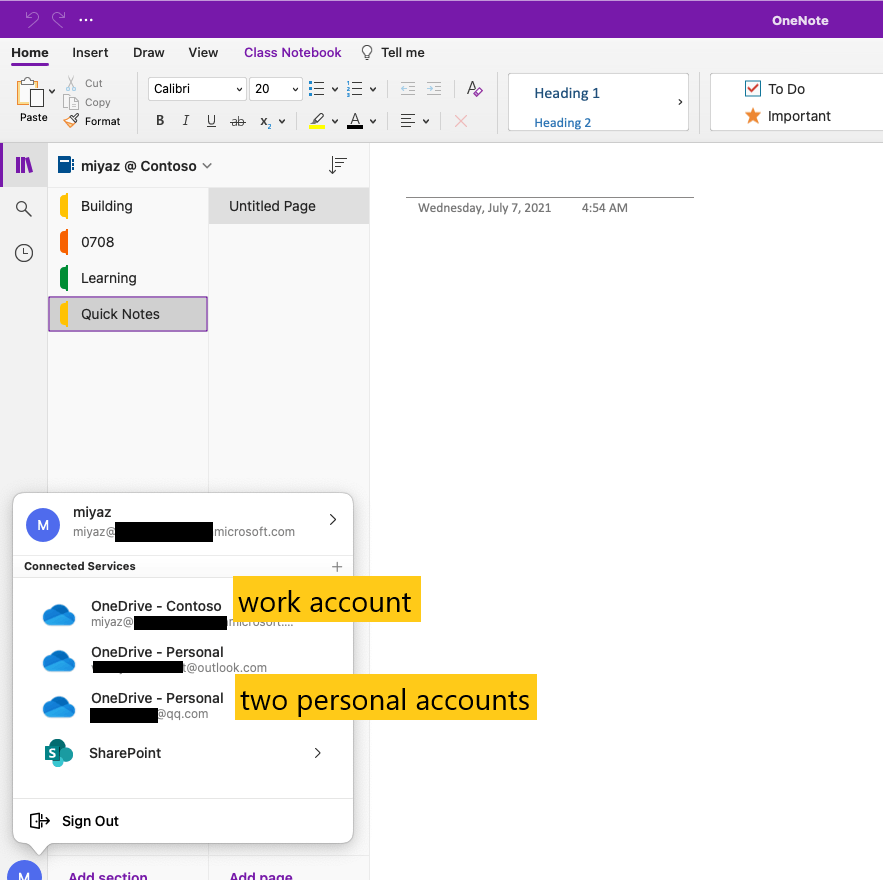The width and height of the screenshot is (883, 880).
Task: Add a connected service with plus icon
Action: pos(337,566)
